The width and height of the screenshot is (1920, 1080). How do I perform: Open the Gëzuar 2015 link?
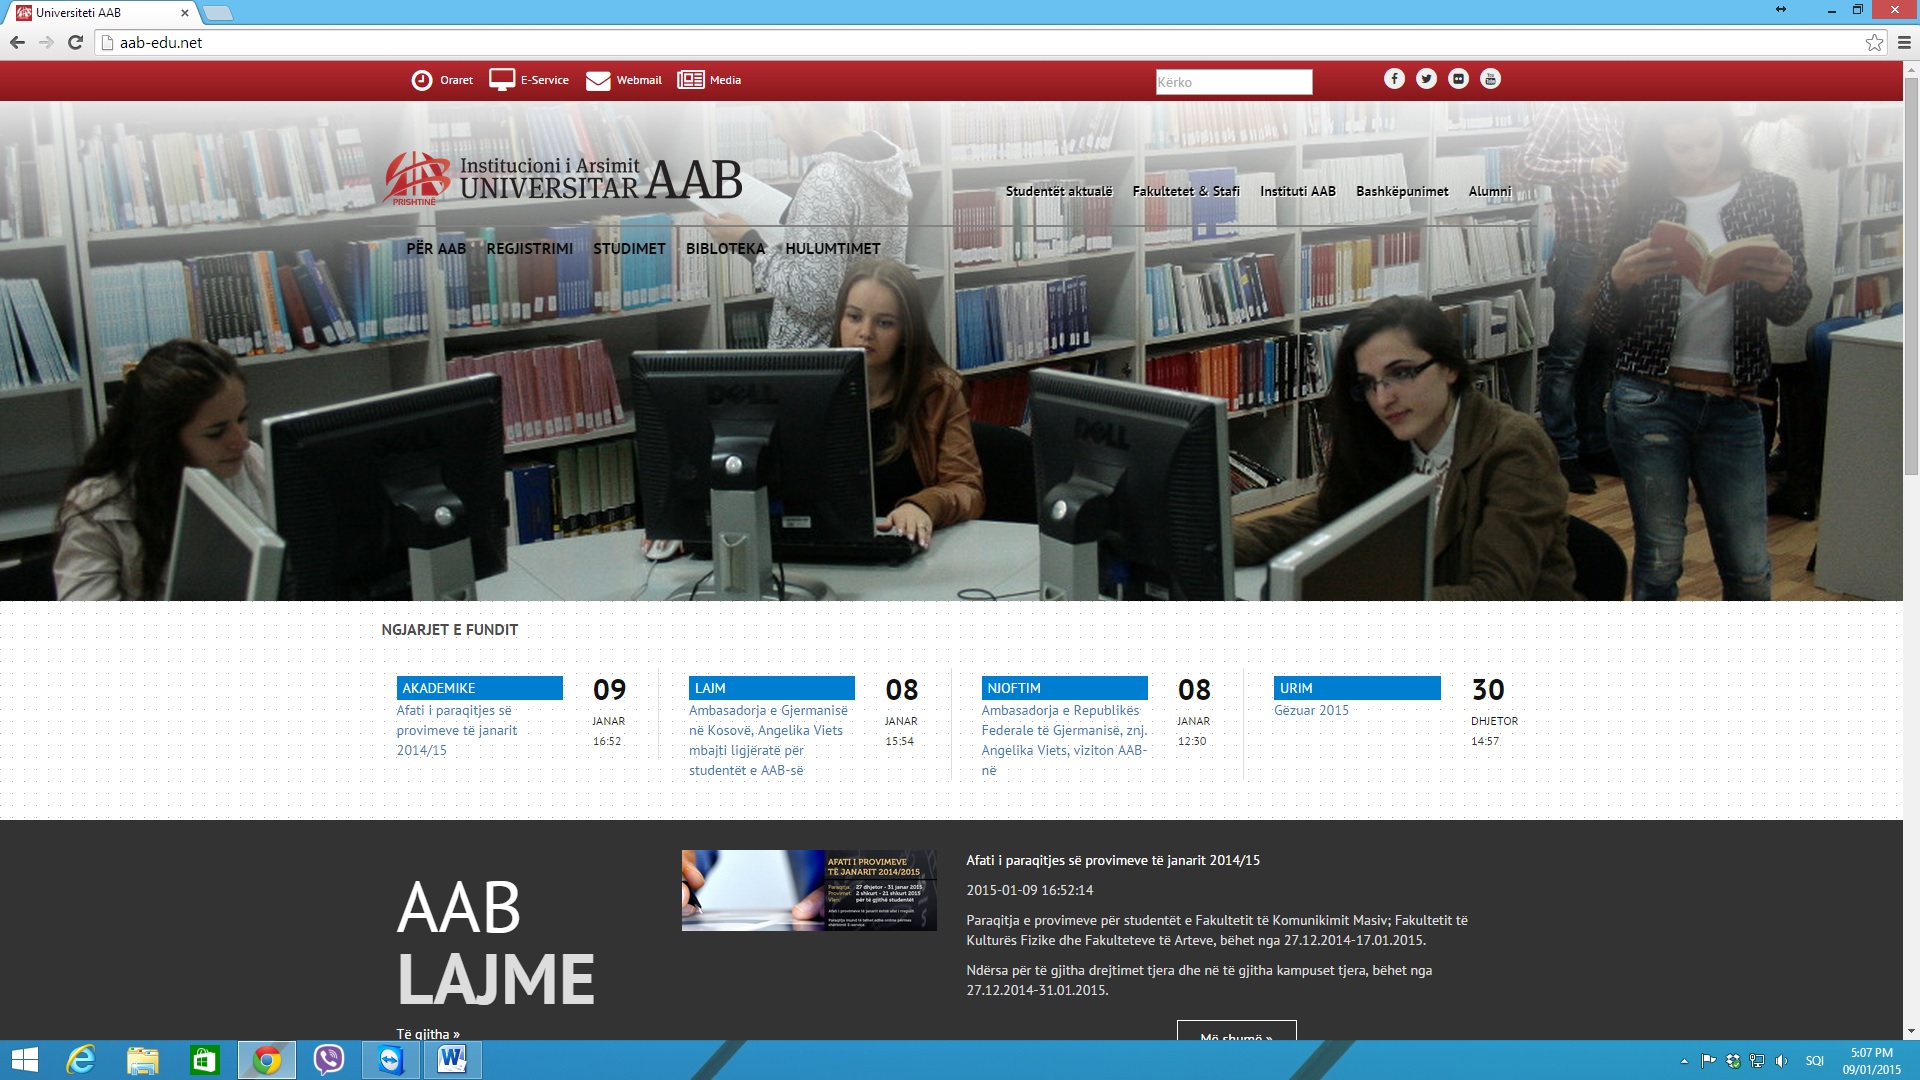(1311, 710)
